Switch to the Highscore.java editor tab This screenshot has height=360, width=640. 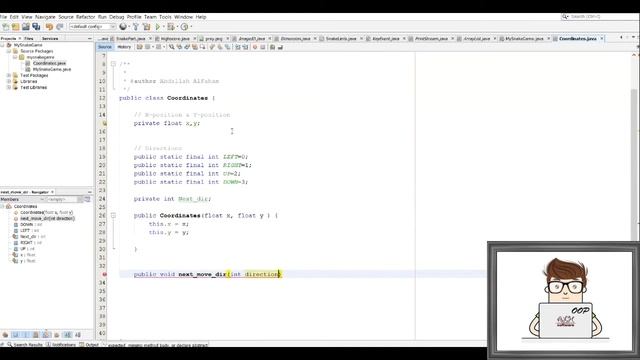coord(175,38)
